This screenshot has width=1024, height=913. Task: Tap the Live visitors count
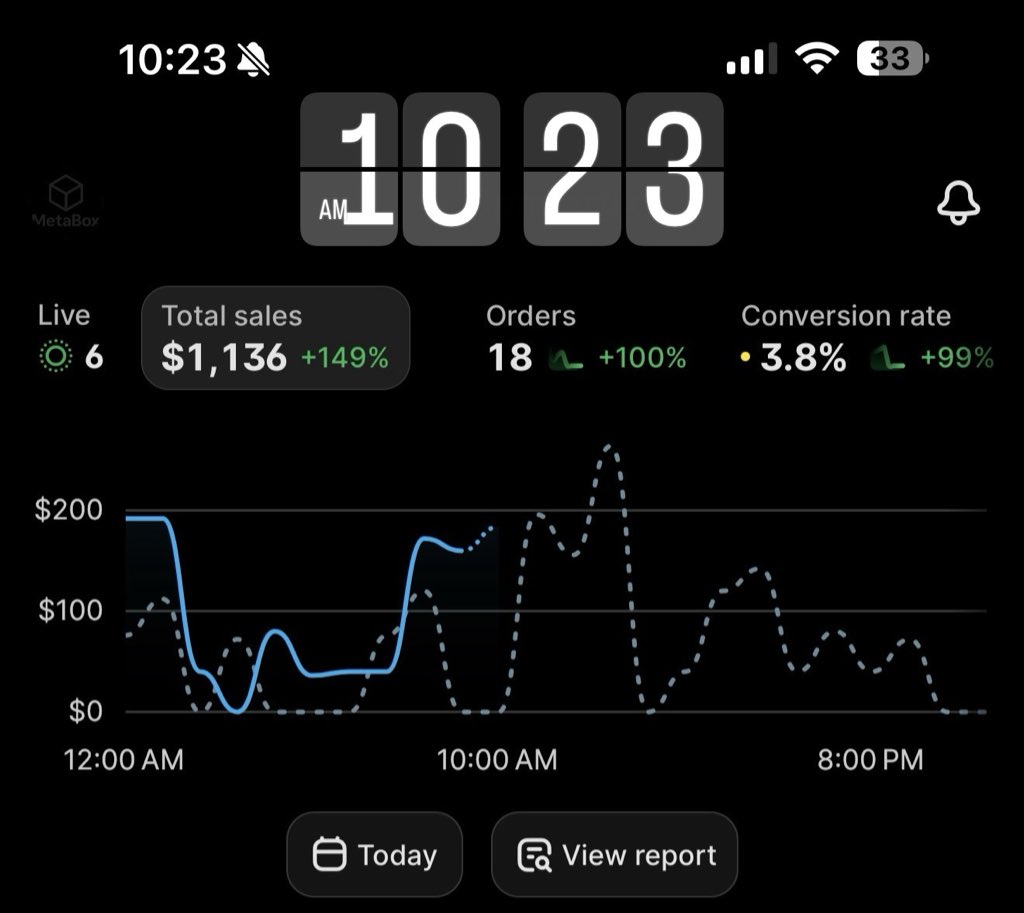point(94,357)
